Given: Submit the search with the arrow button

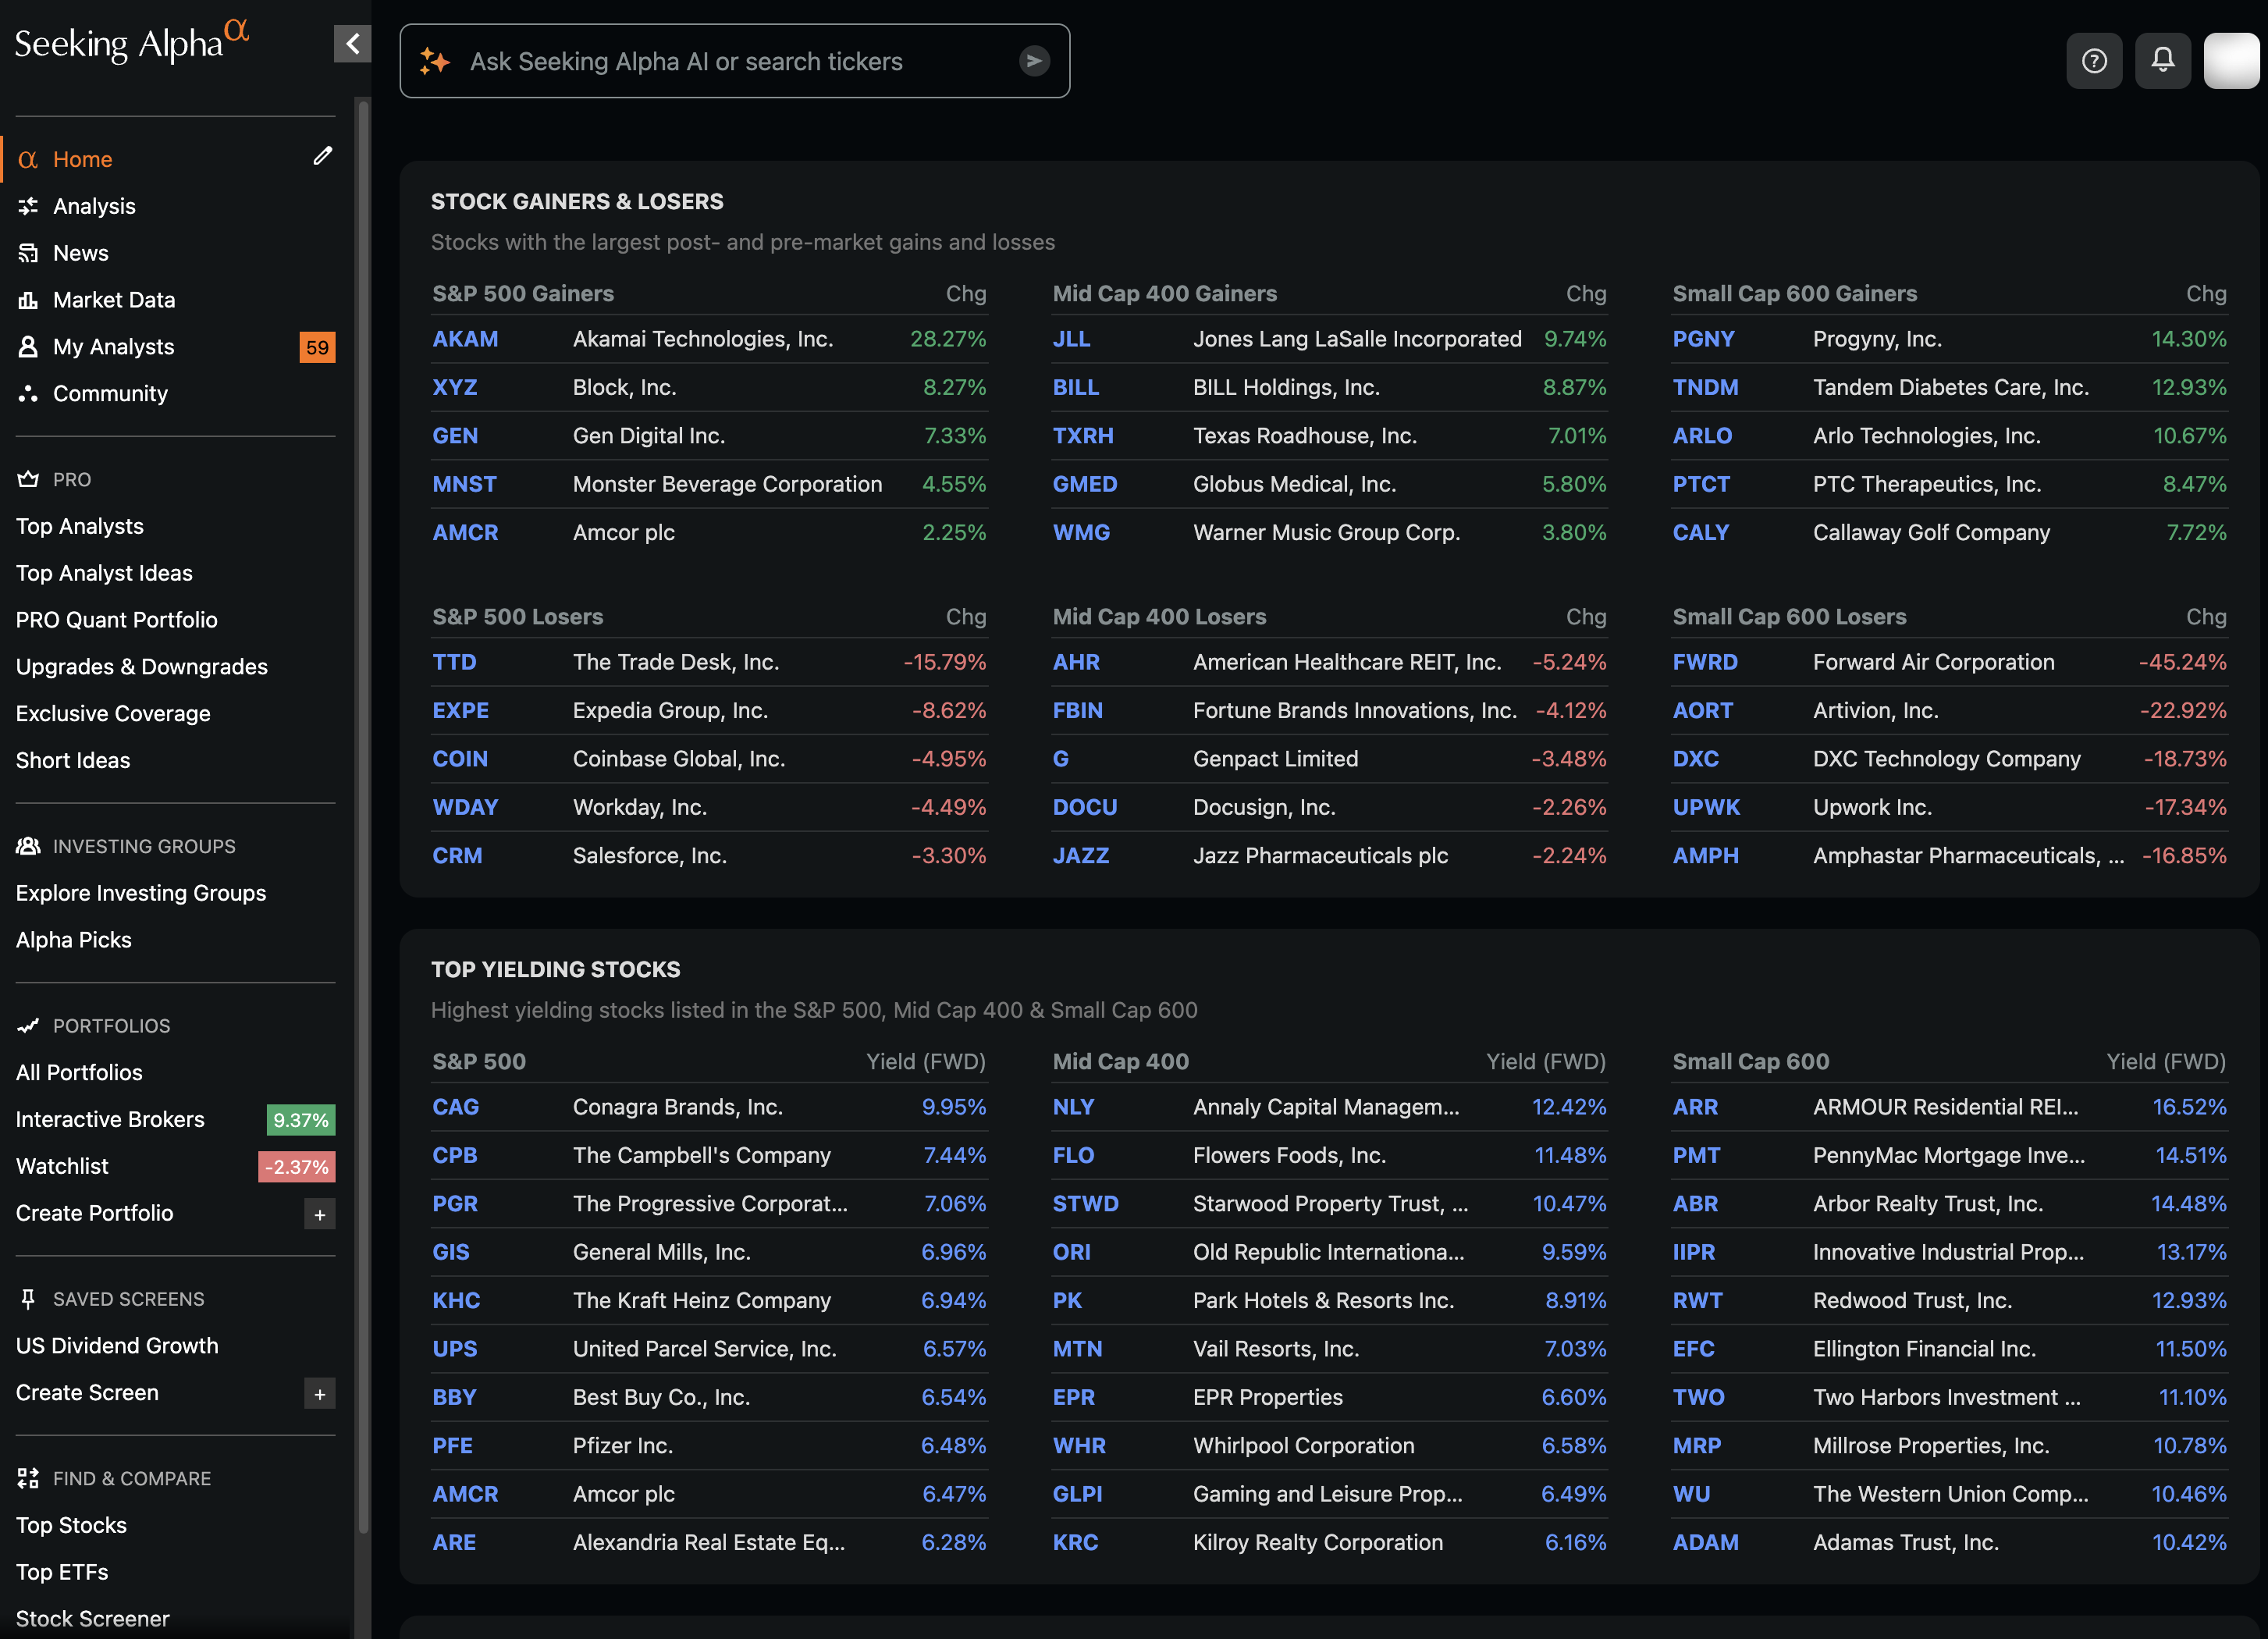Looking at the screenshot, I should [1034, 61].
